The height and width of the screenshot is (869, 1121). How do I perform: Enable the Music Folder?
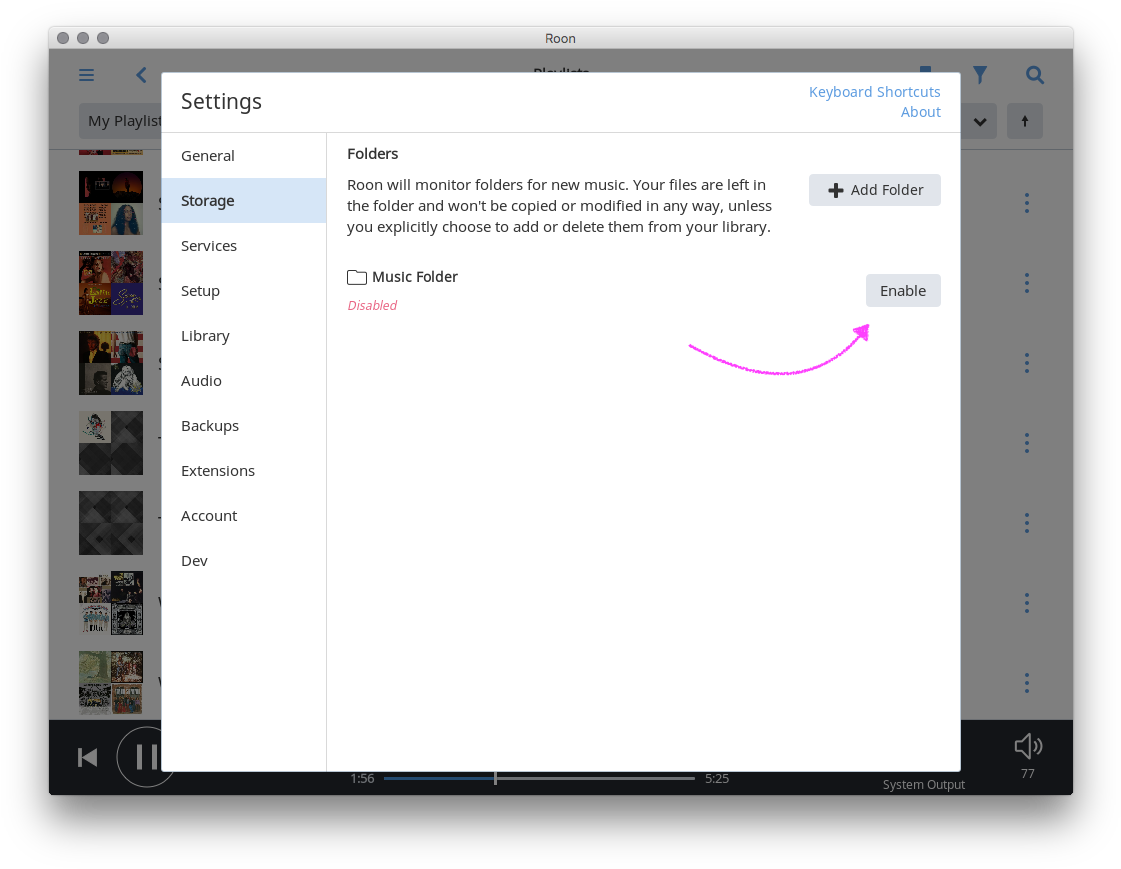pyautogui.click(x=903, y=291)
